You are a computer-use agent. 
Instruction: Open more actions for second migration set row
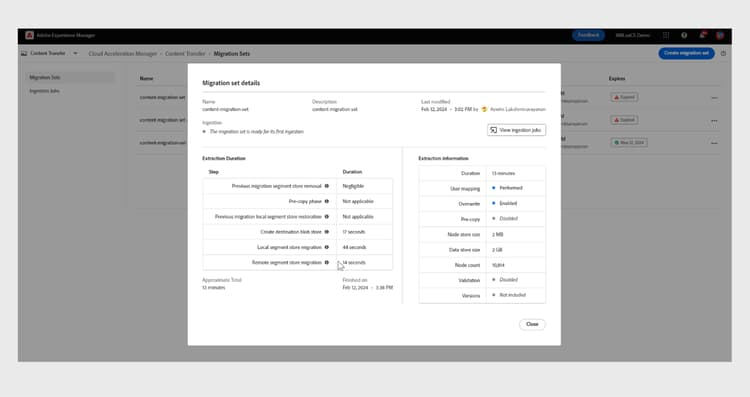[x=714, y=121]
